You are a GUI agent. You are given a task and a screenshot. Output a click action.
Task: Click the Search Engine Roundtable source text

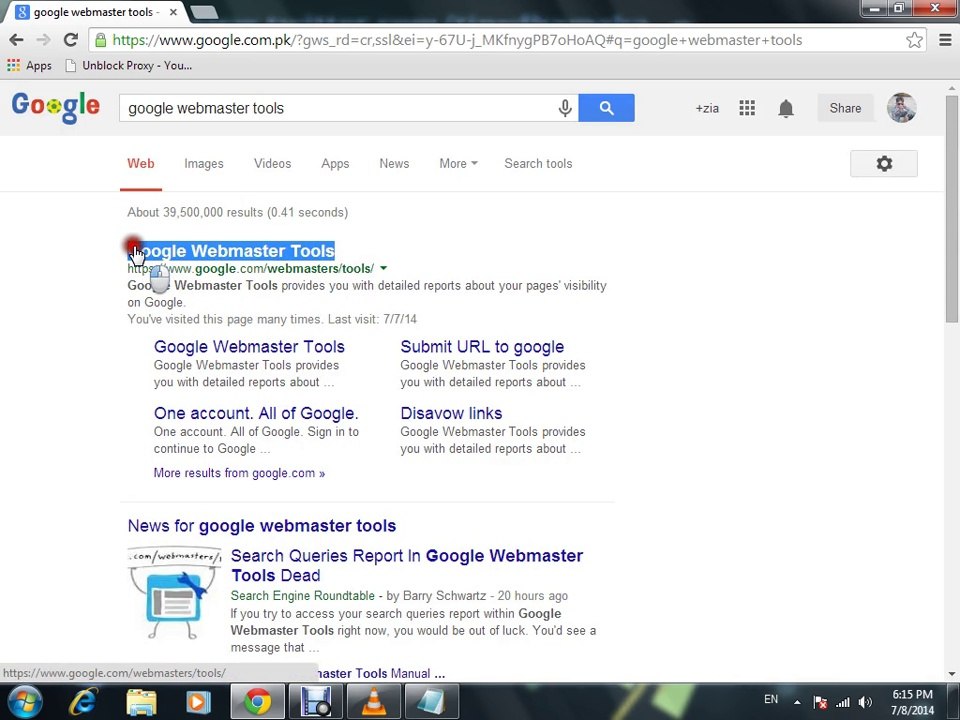[x=302, y=596]
